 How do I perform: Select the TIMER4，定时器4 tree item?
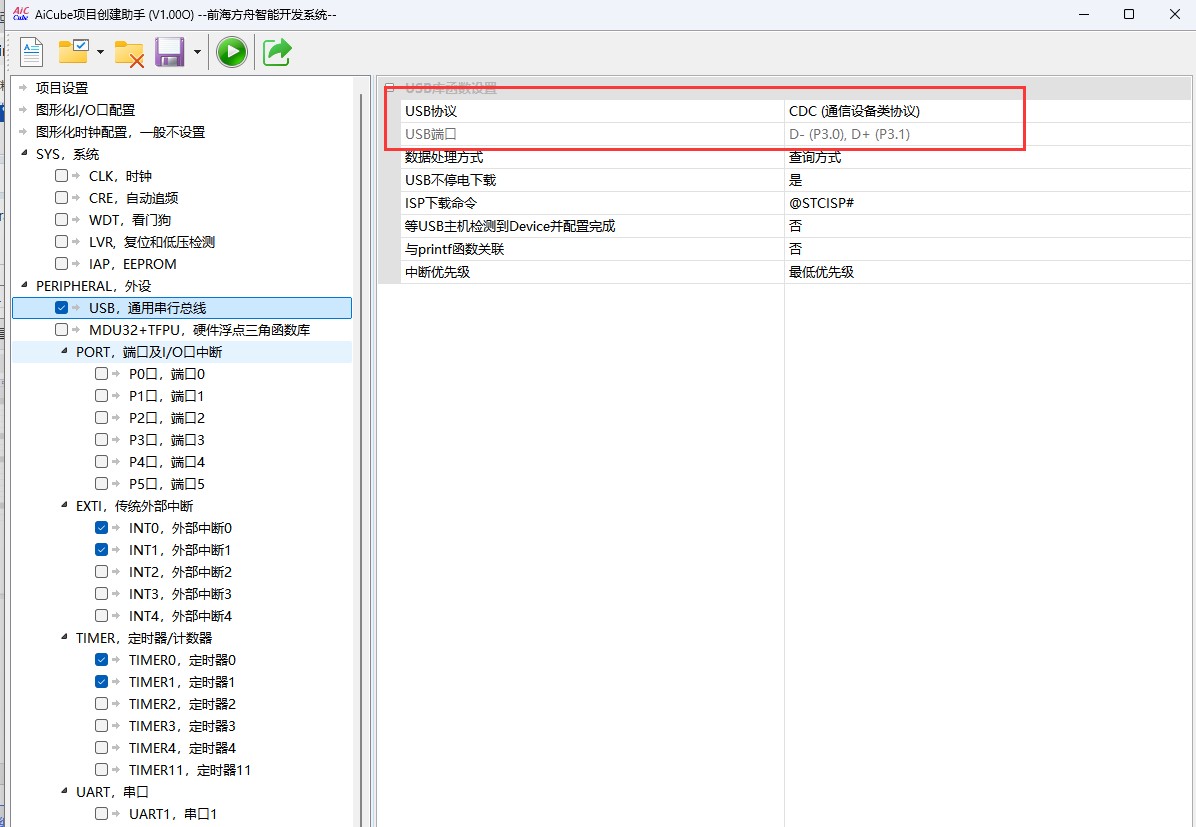[182, 748]
